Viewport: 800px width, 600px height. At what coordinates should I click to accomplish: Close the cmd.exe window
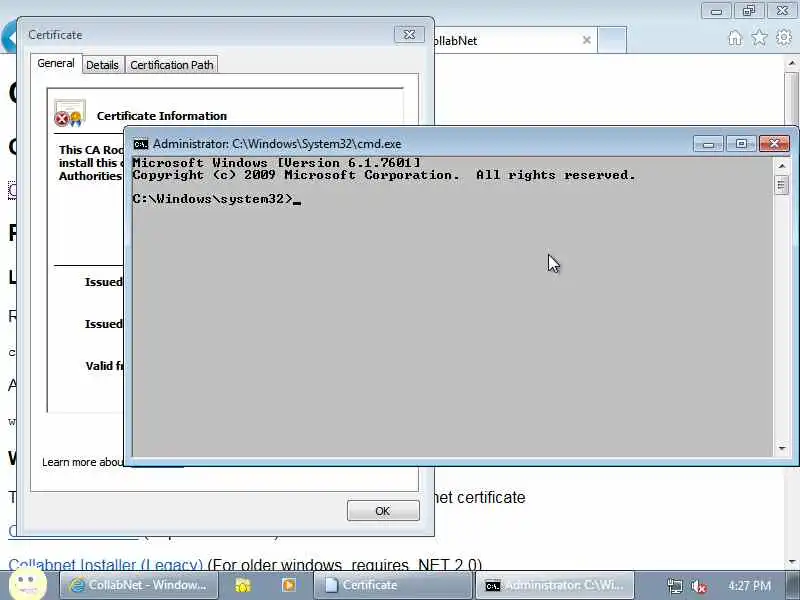click(774, 144)
